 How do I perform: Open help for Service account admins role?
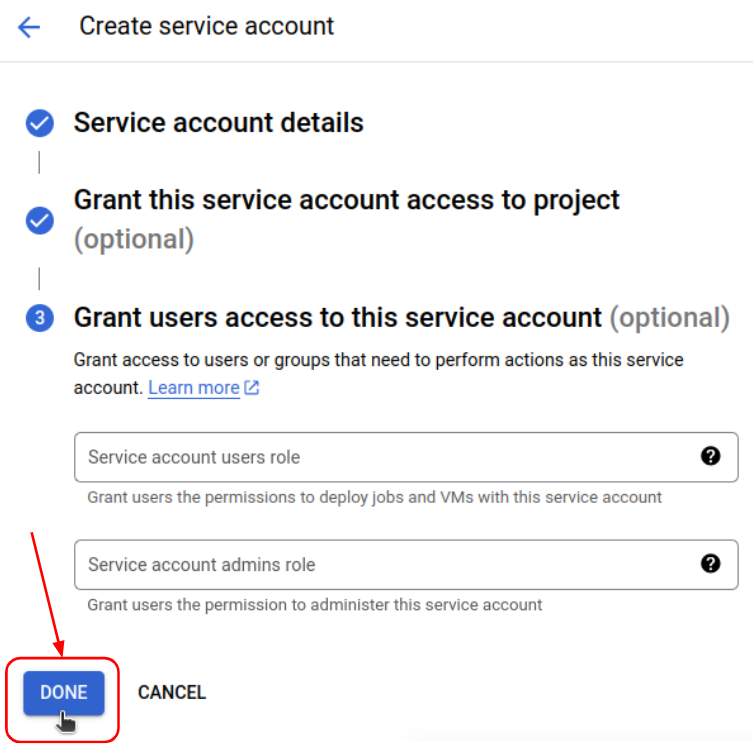coord(710,564)
